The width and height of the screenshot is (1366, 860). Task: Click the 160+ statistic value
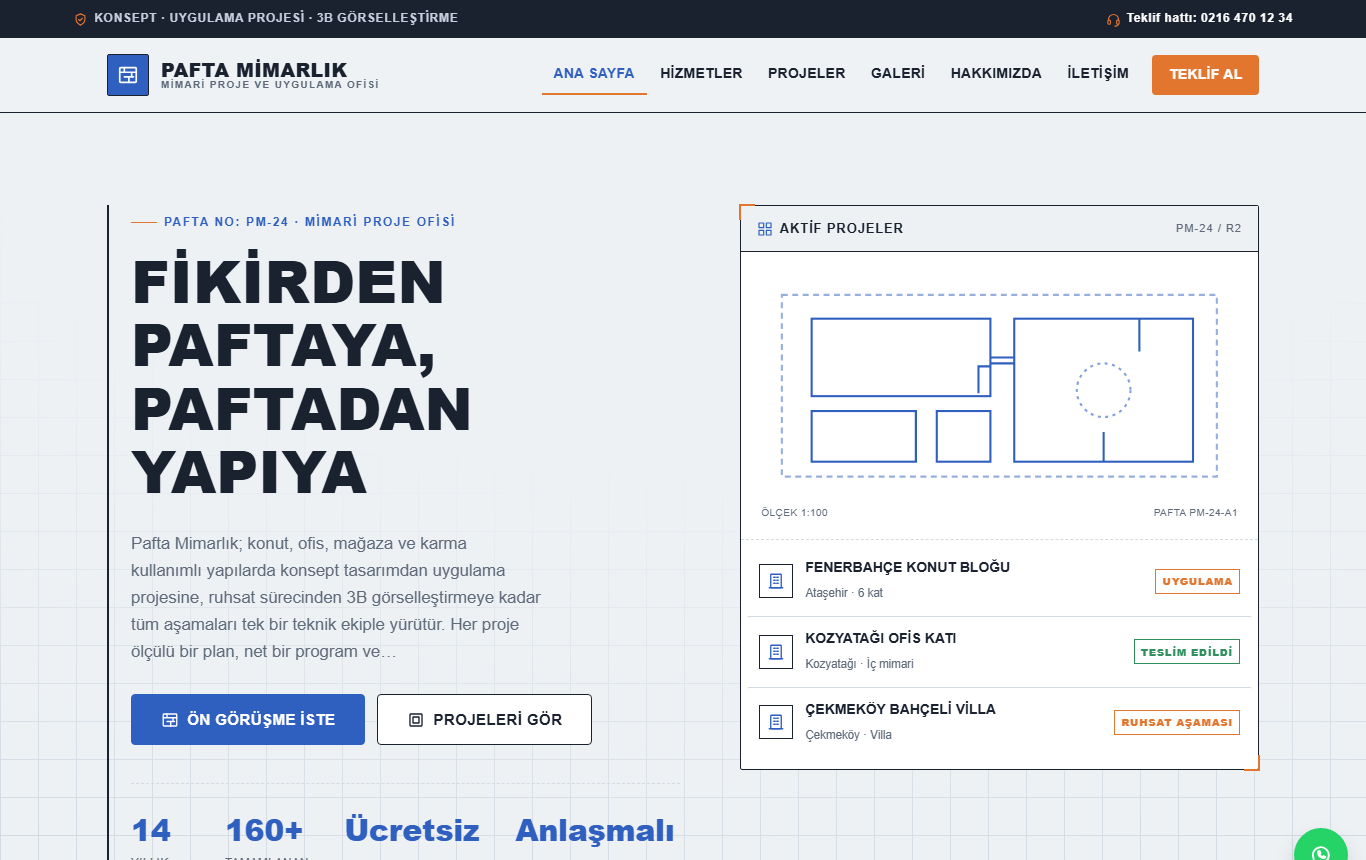coord(264,831)
